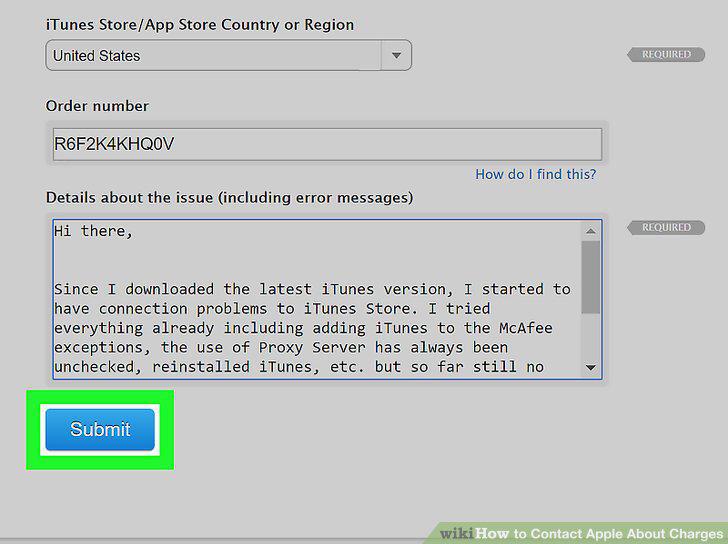The image size is (728, 544).
Task: Click the dropdown arrow beside United States
Action: point(396,55)
